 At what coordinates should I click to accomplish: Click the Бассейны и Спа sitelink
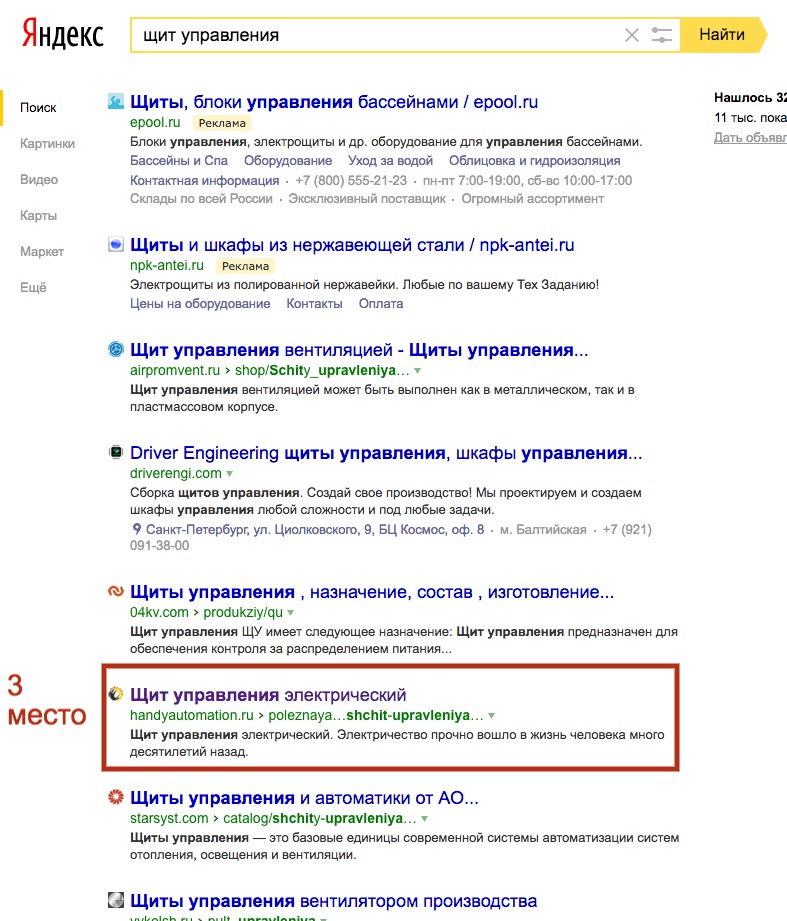(179, 160)
